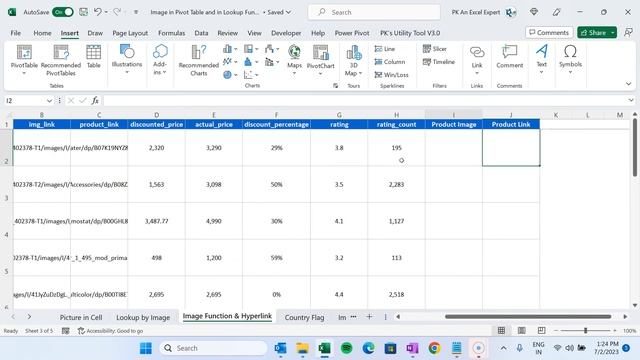Viewport: 640px width, 360px height.
Task: Open the Data ribbon tab
Action: (201, 33)
